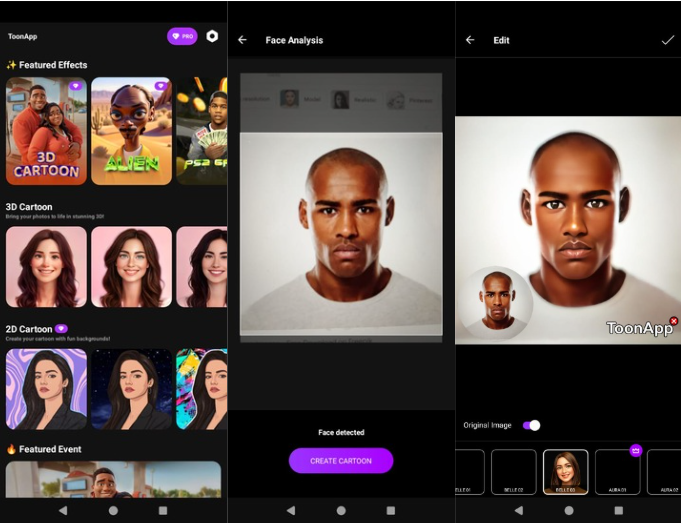Tap the premium diamond badge on 3D CARTOON card
The width and height of the screenshot is (681, 523).
tap(76, 86)
